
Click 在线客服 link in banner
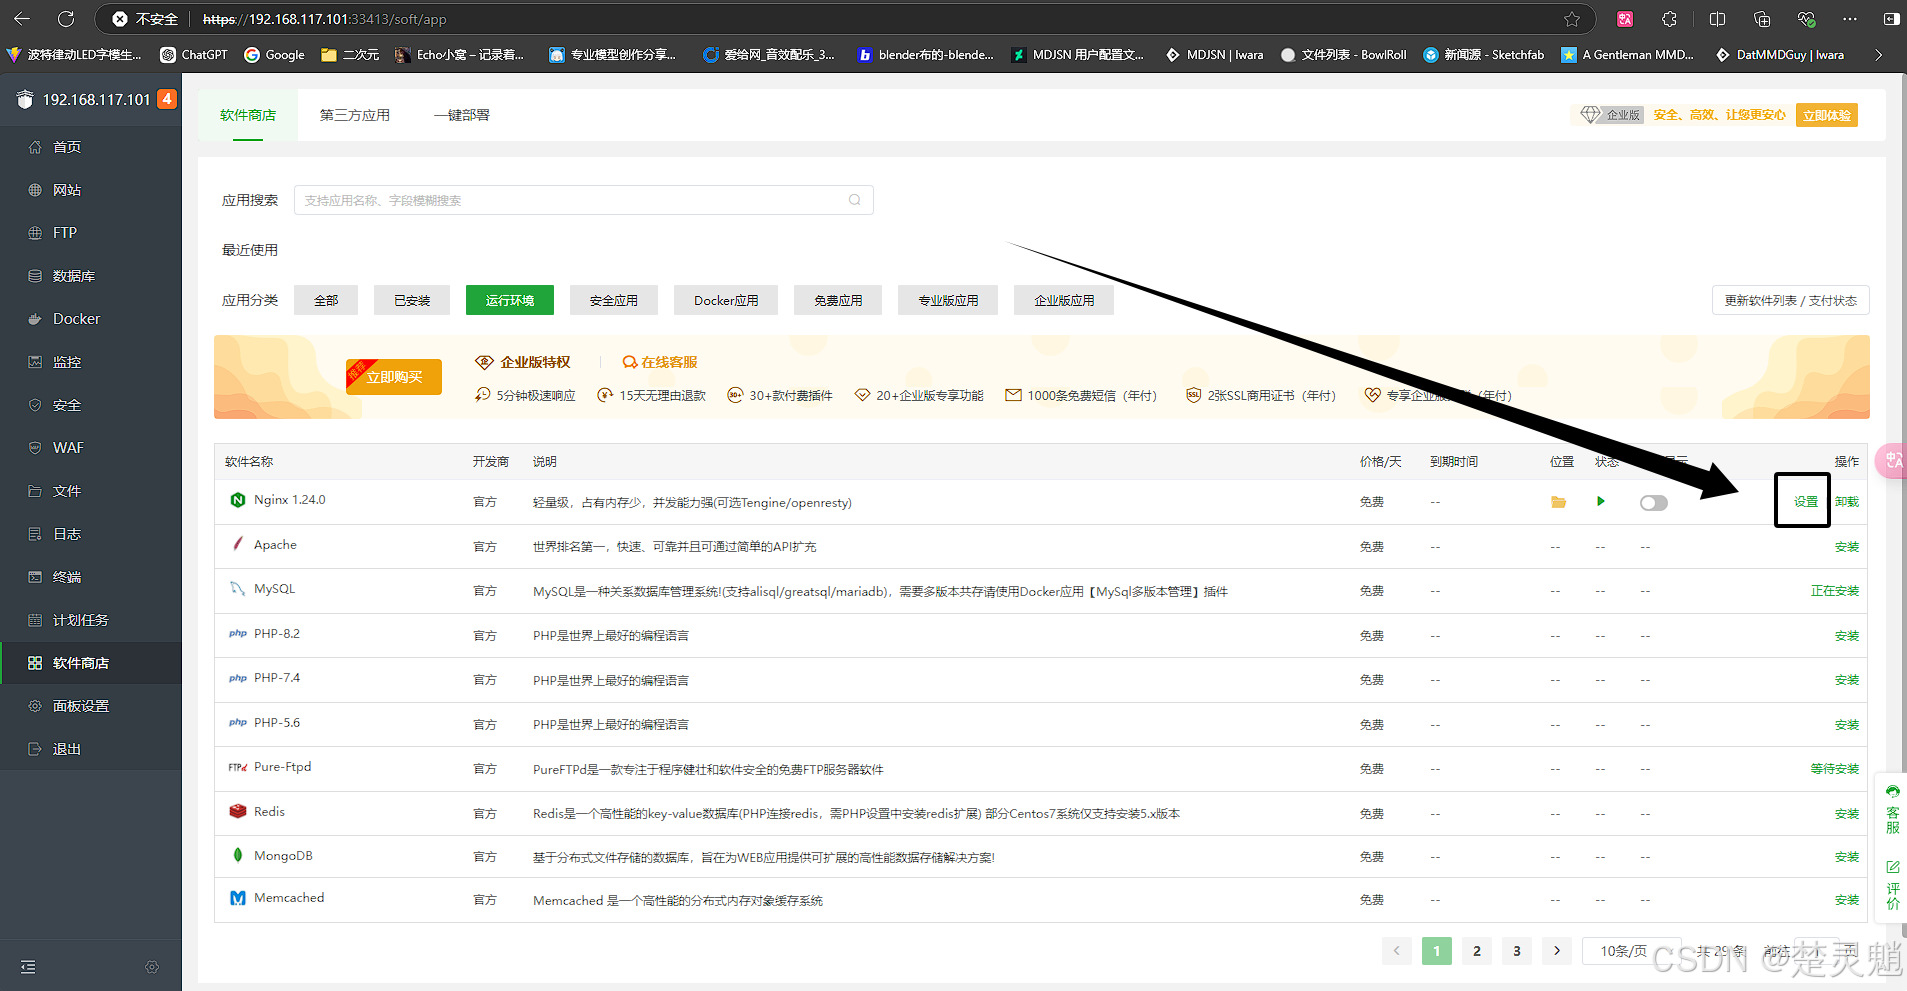click(660, 362)
